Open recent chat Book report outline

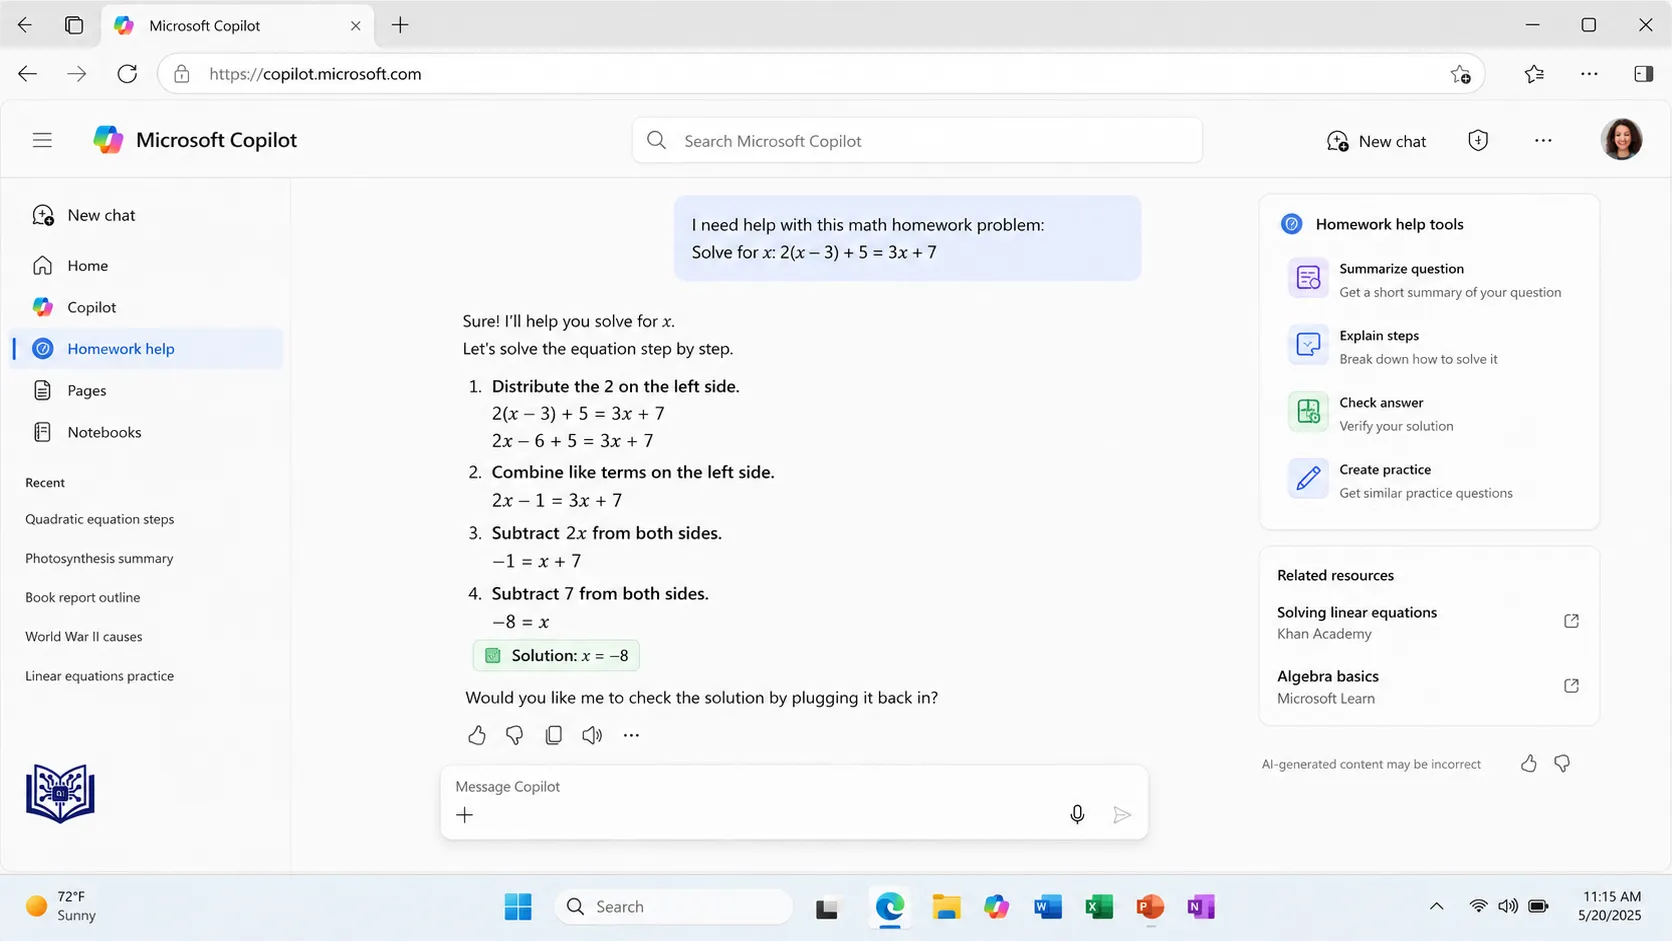[x=83, y=597]
